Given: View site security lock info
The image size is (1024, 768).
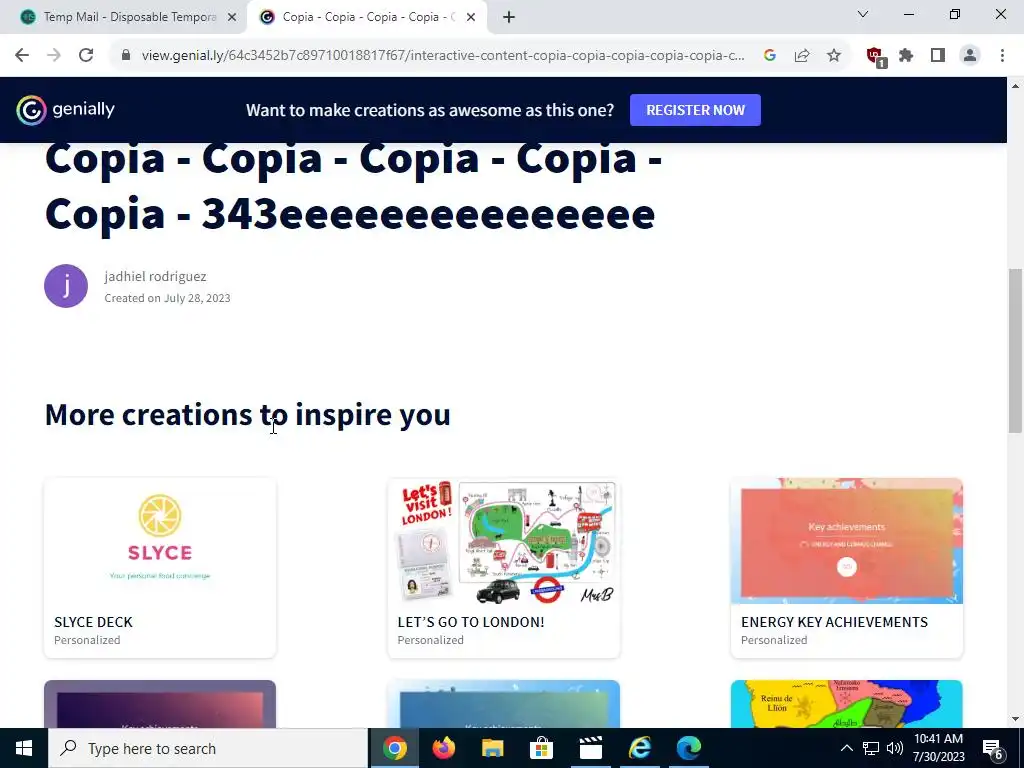Looking at the screenshot, I should click(x=126, y=56).
